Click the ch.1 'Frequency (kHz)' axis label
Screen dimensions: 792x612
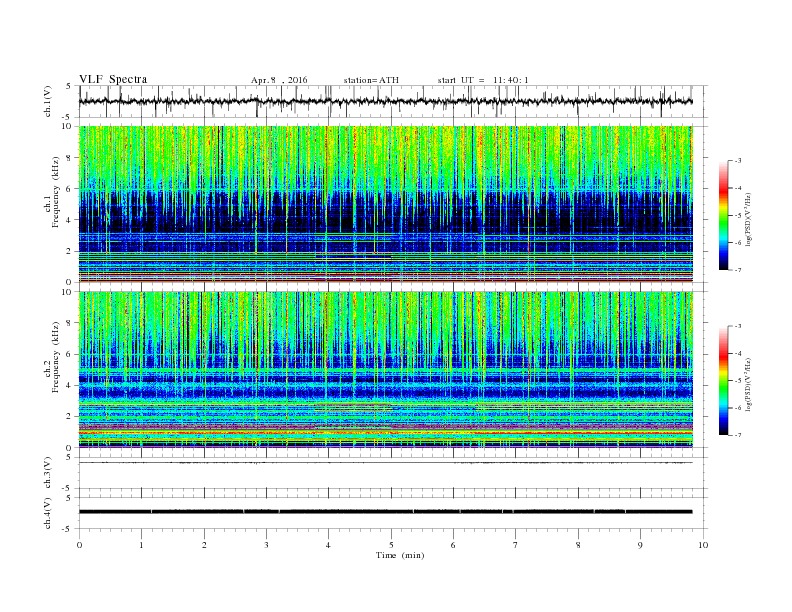point(55,192)
